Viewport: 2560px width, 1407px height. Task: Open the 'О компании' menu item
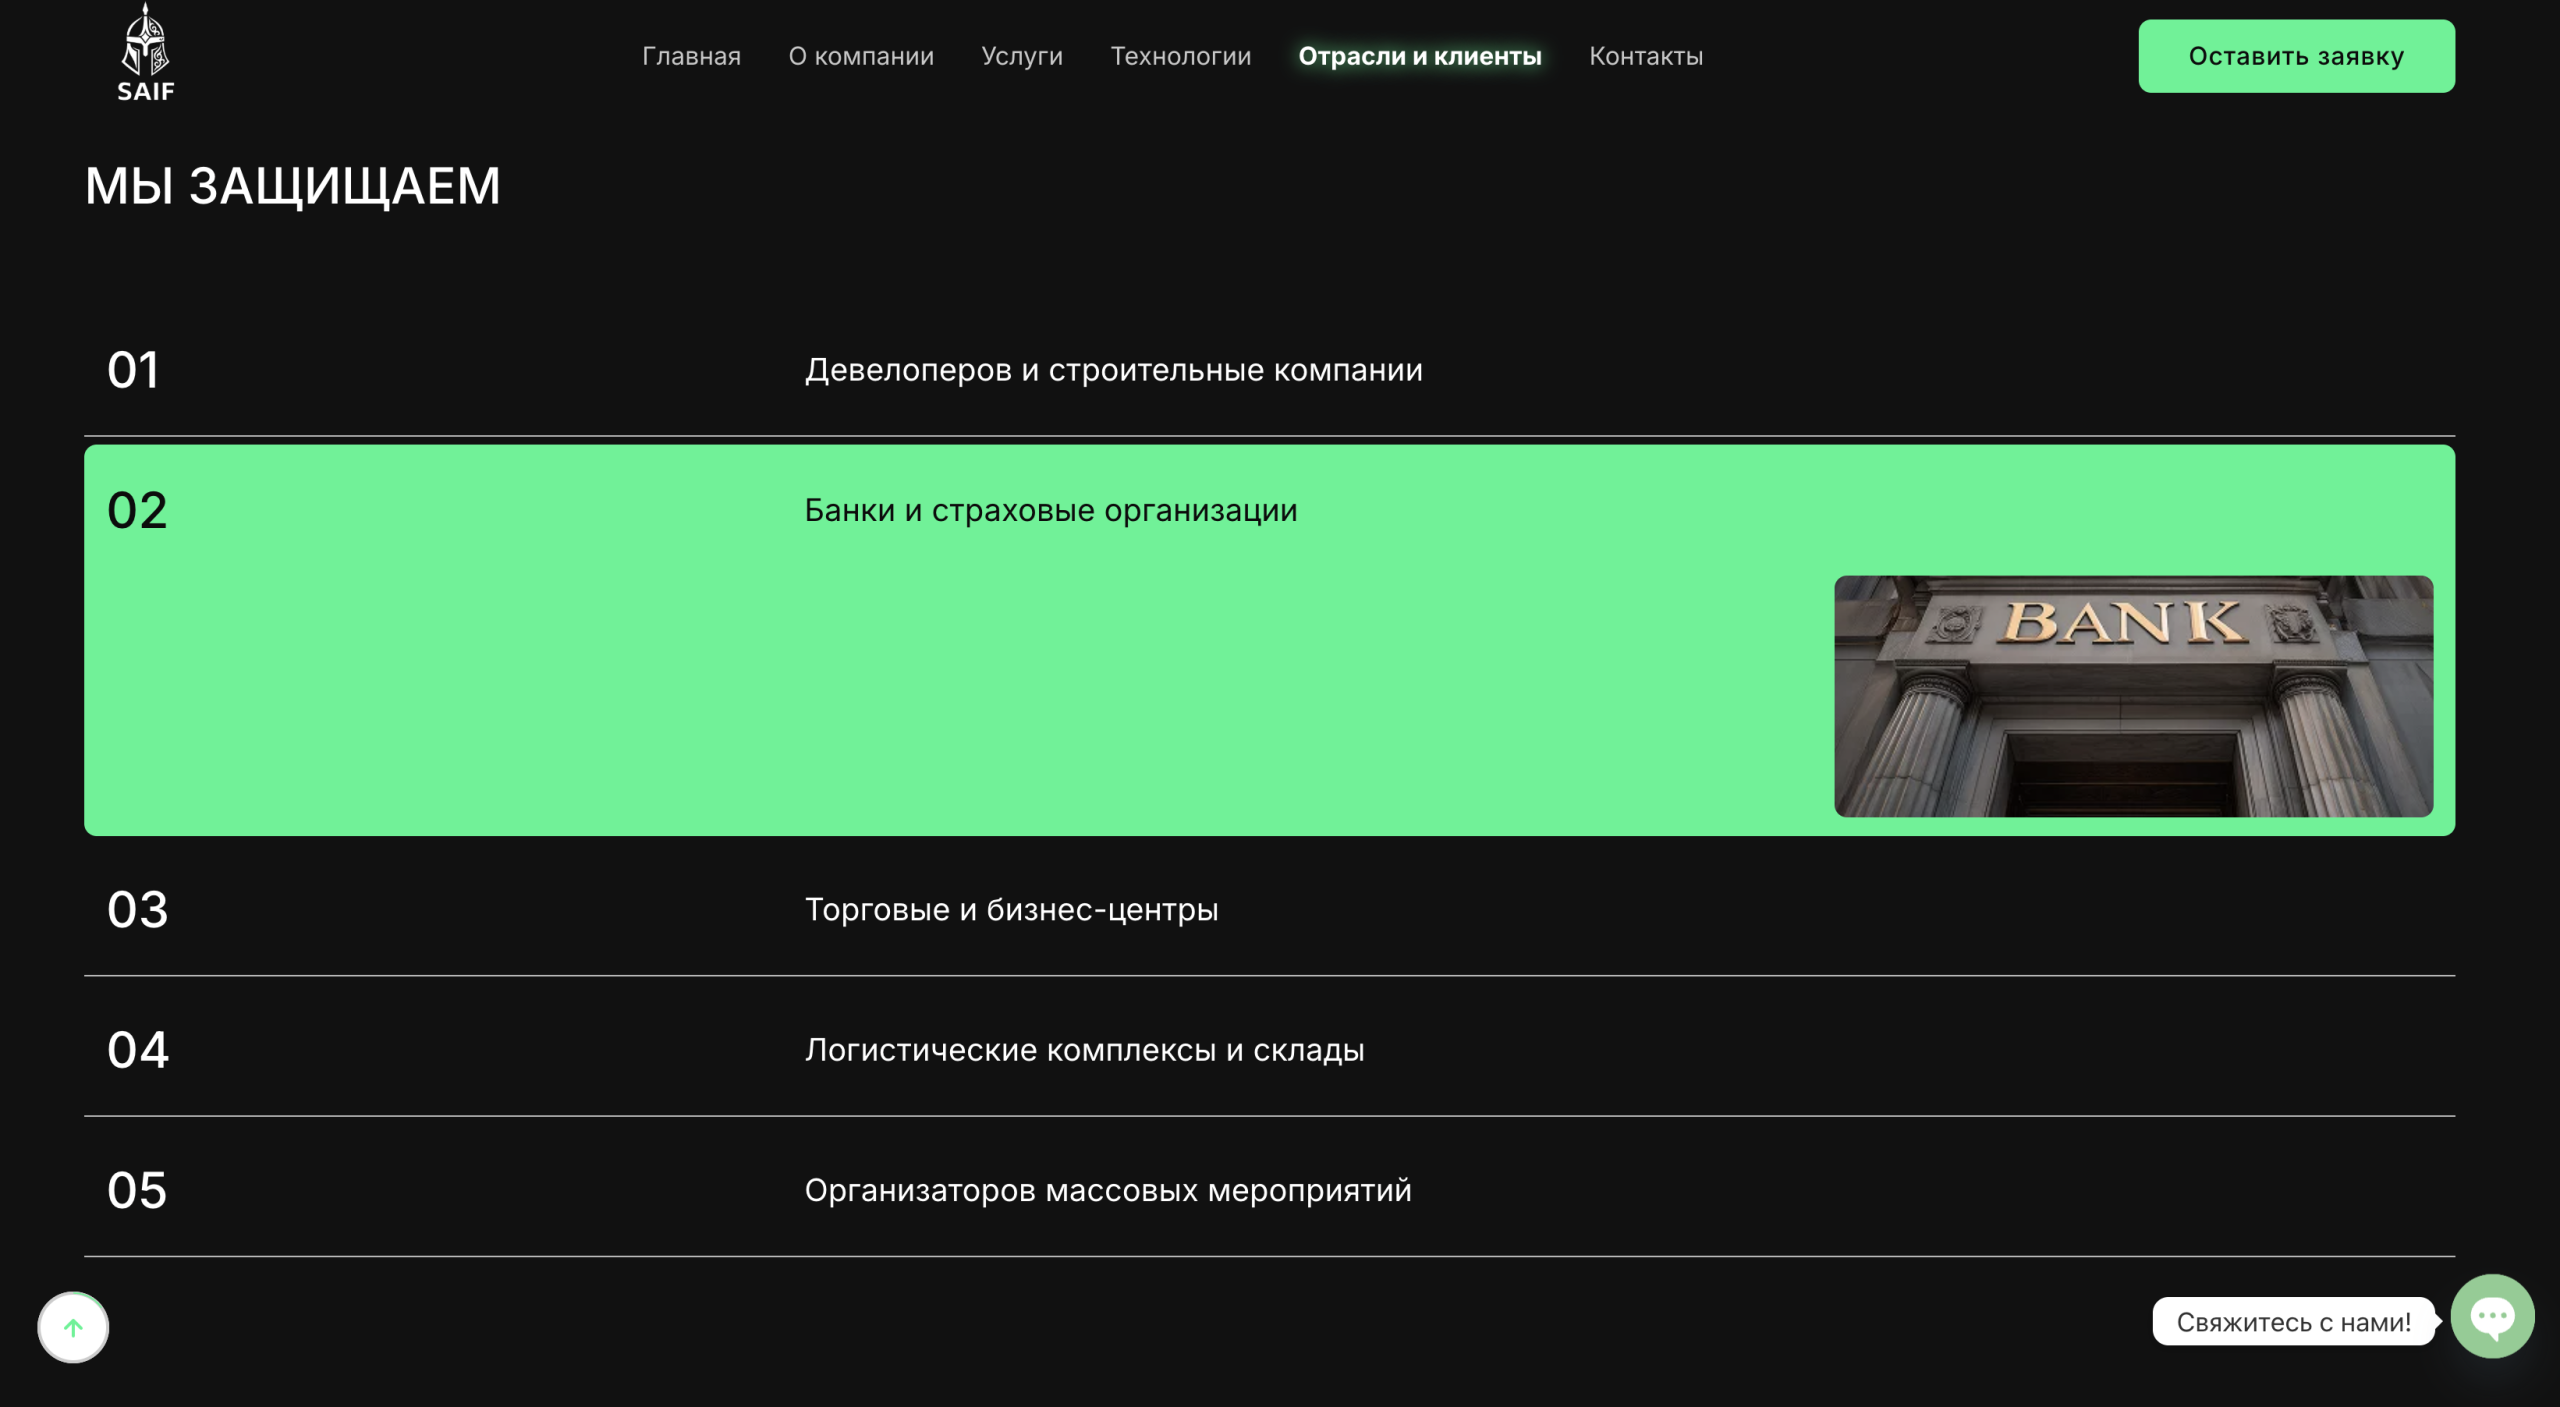click(x=861, y=56)
